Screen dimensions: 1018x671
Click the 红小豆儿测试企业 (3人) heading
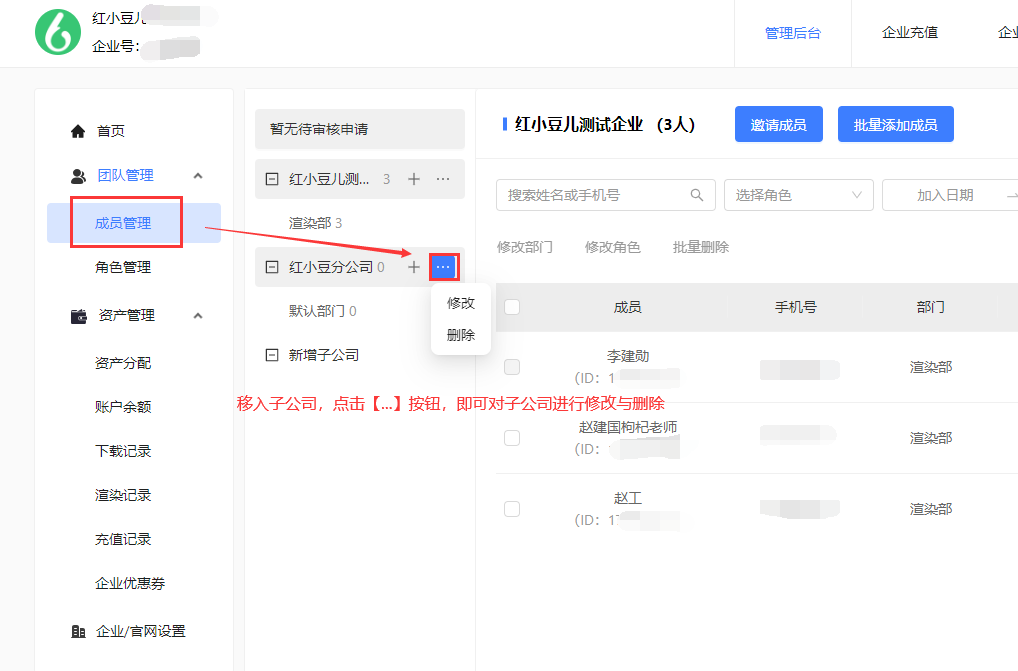tap(604, 124)
